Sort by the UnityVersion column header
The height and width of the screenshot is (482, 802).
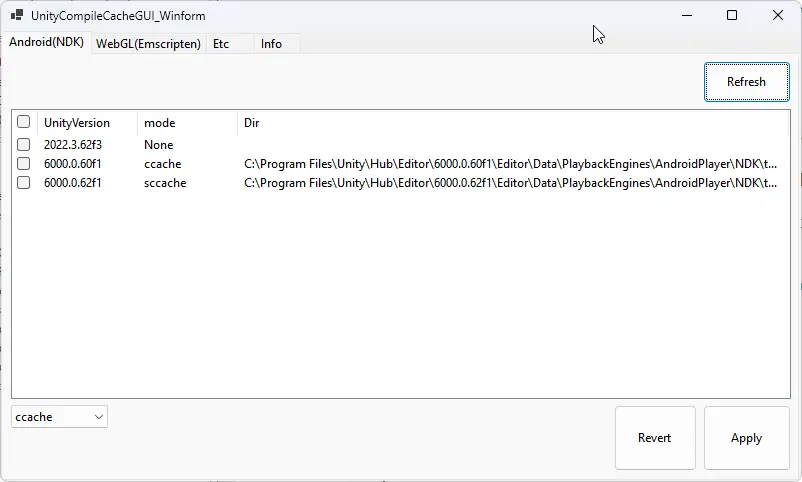76,123
